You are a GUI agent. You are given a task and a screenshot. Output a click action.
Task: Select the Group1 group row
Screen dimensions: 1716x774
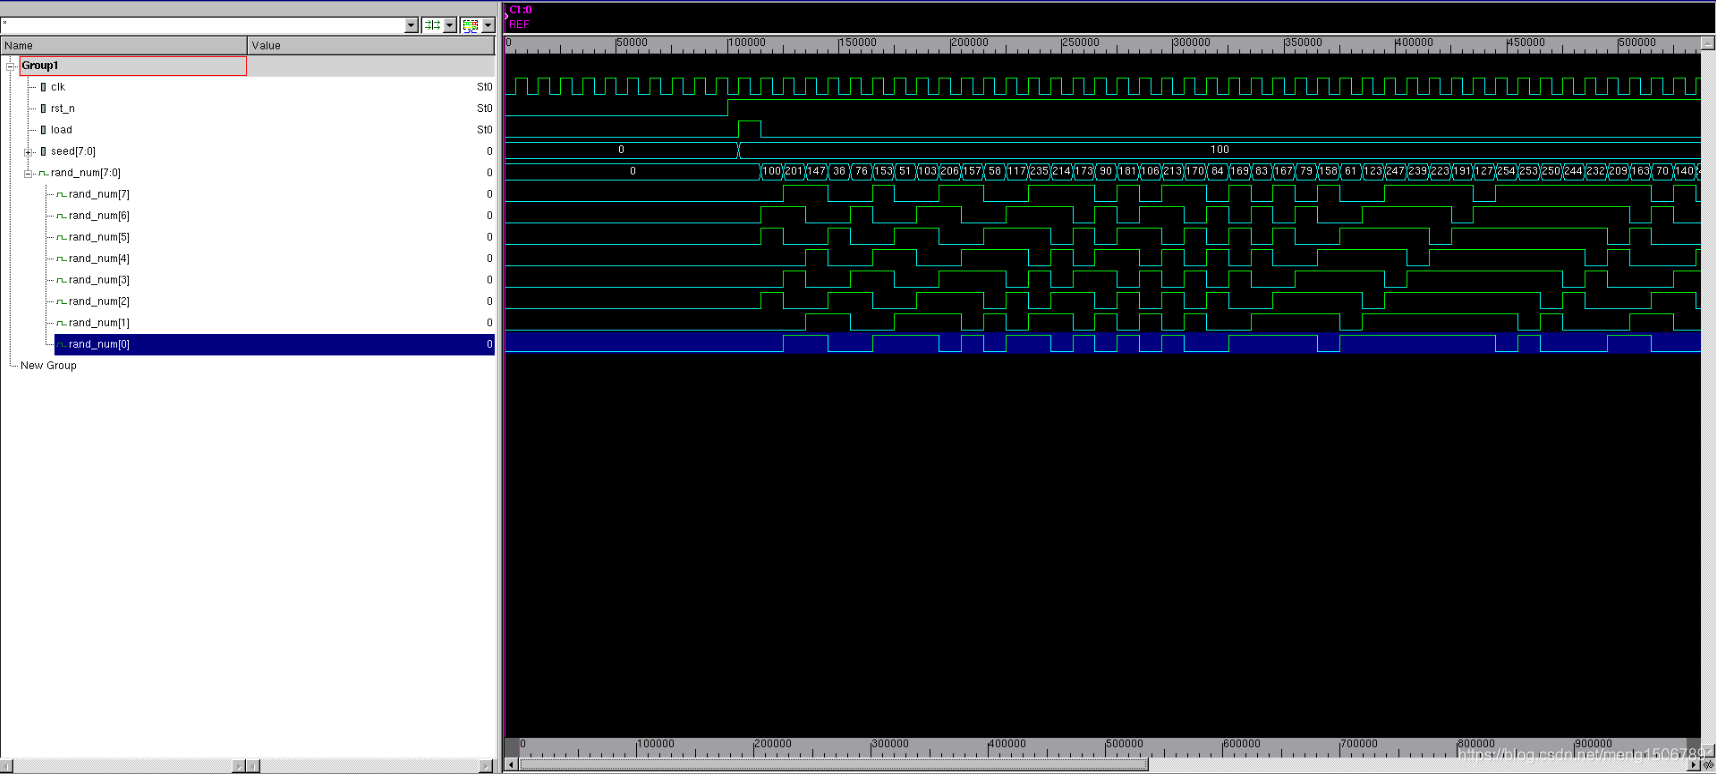(133, 66)
